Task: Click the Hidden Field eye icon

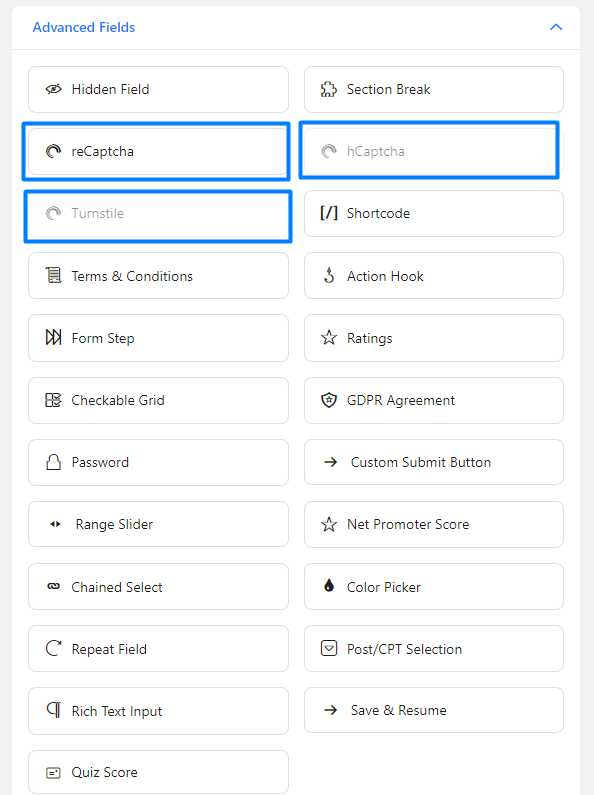Action: (53, 89)
